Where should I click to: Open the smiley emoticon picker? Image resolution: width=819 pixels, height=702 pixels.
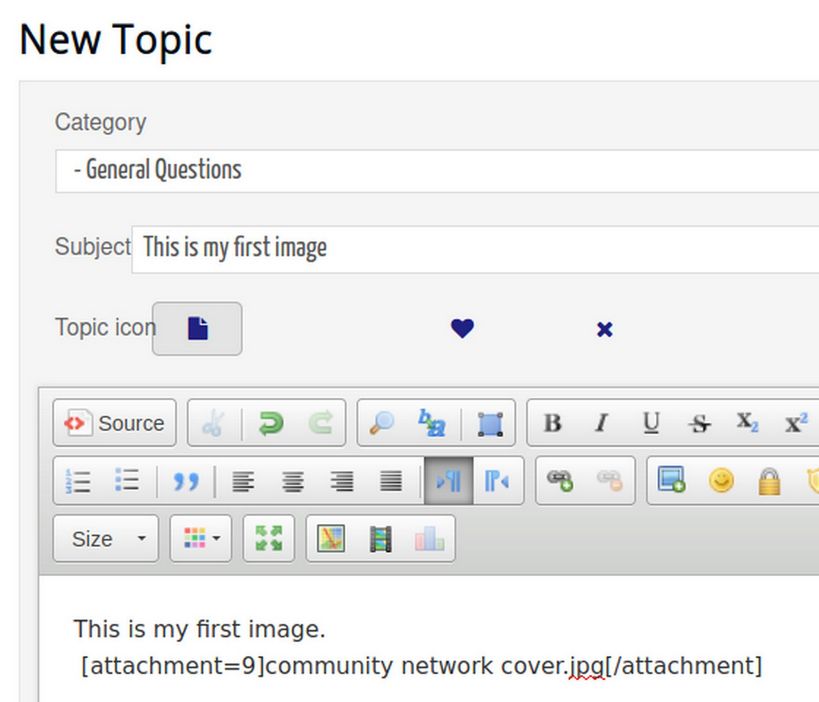tap(721, 481)
